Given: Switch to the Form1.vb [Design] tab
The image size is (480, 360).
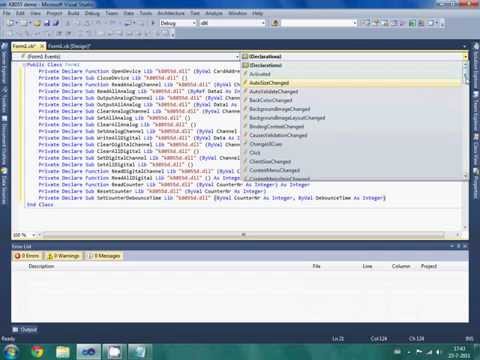Looking at the screenshot, I should (x=69, y=46).
